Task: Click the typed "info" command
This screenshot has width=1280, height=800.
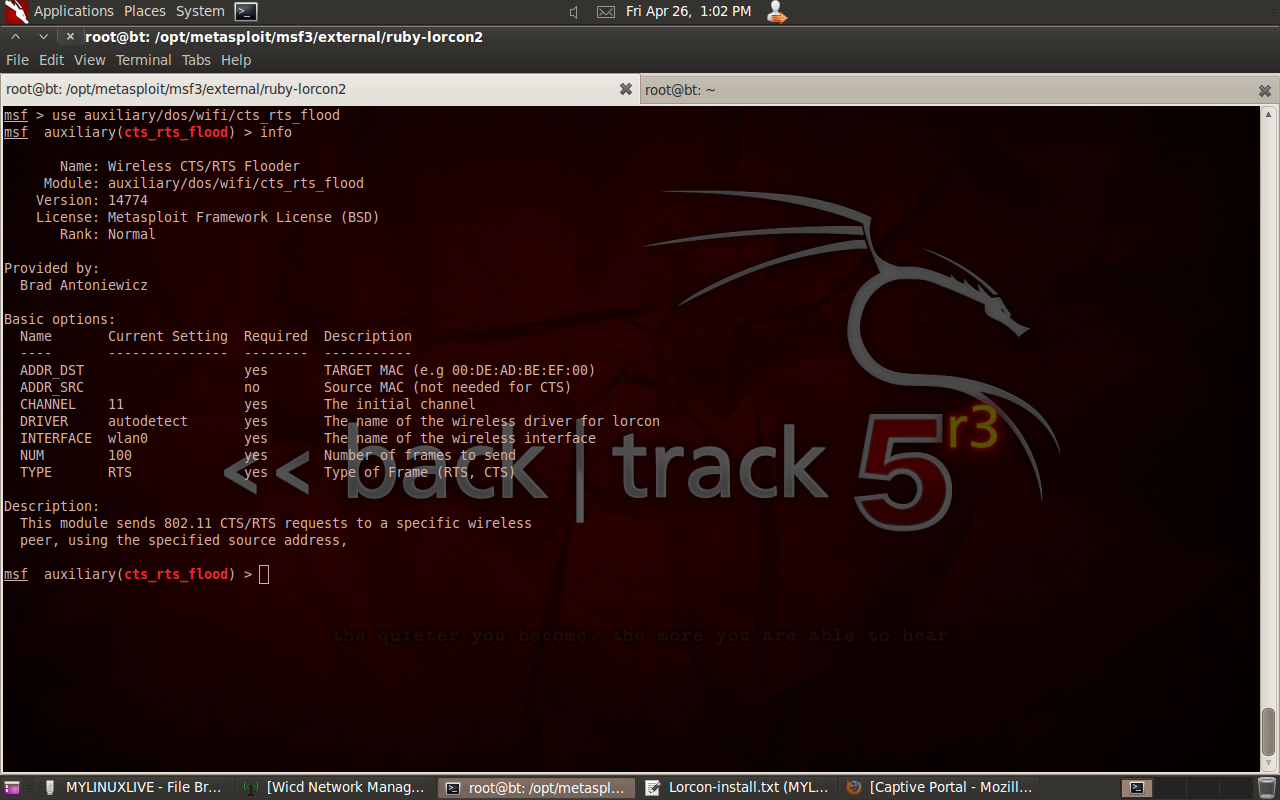Action: point(276,132)
